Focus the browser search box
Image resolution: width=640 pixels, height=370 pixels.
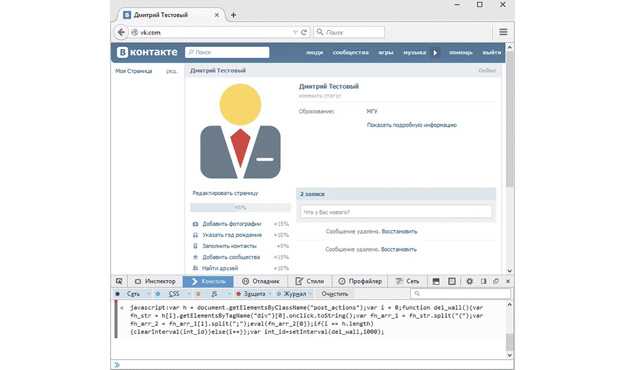[349, 32]
